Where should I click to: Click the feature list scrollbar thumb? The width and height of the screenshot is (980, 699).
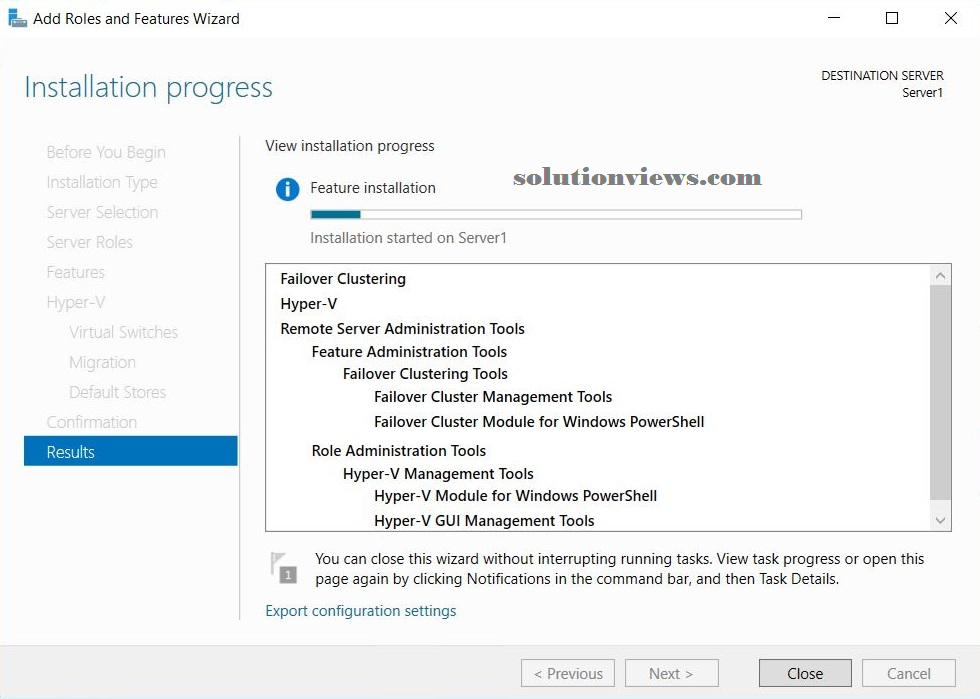941,393
